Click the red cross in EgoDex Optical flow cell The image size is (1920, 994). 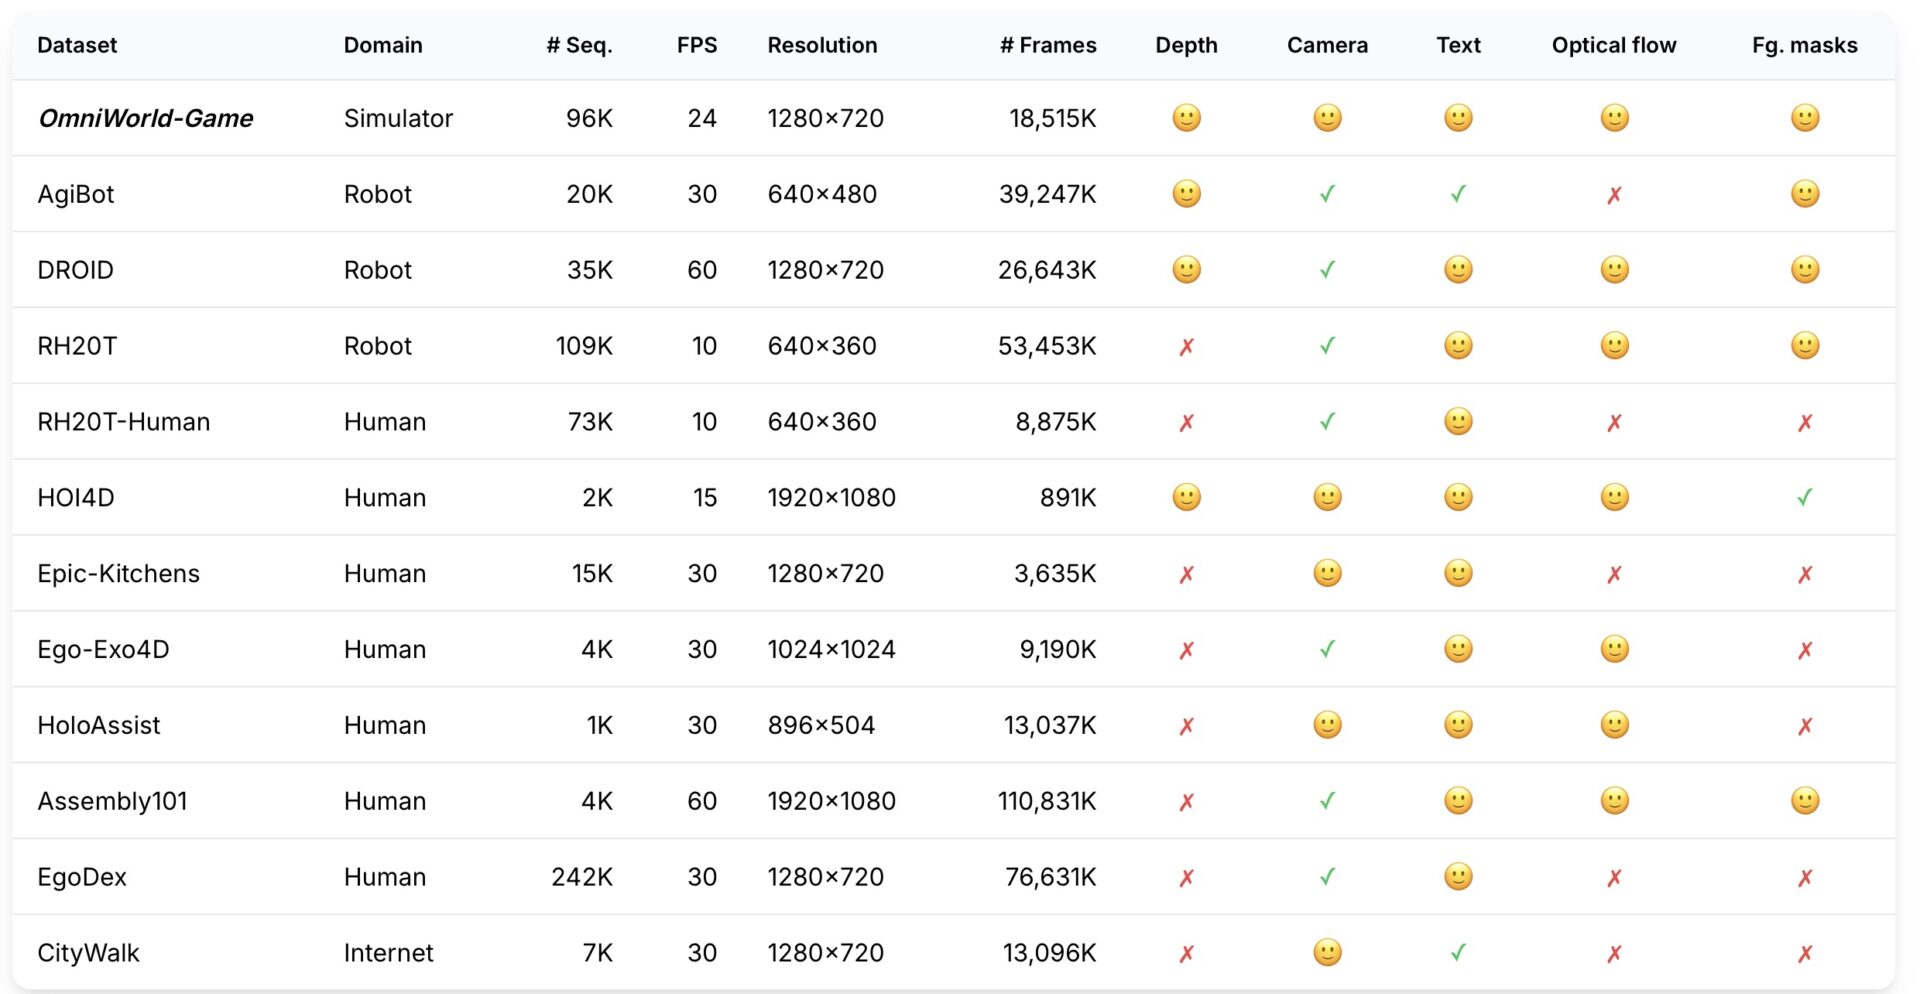pyautogui.click(x=1614, y=878)
